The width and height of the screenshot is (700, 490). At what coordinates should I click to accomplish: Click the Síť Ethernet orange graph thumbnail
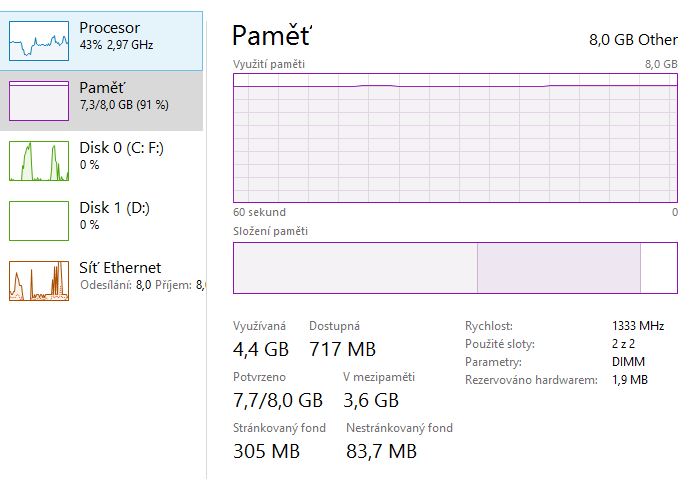pyautogui.click(x=38, y=281)
